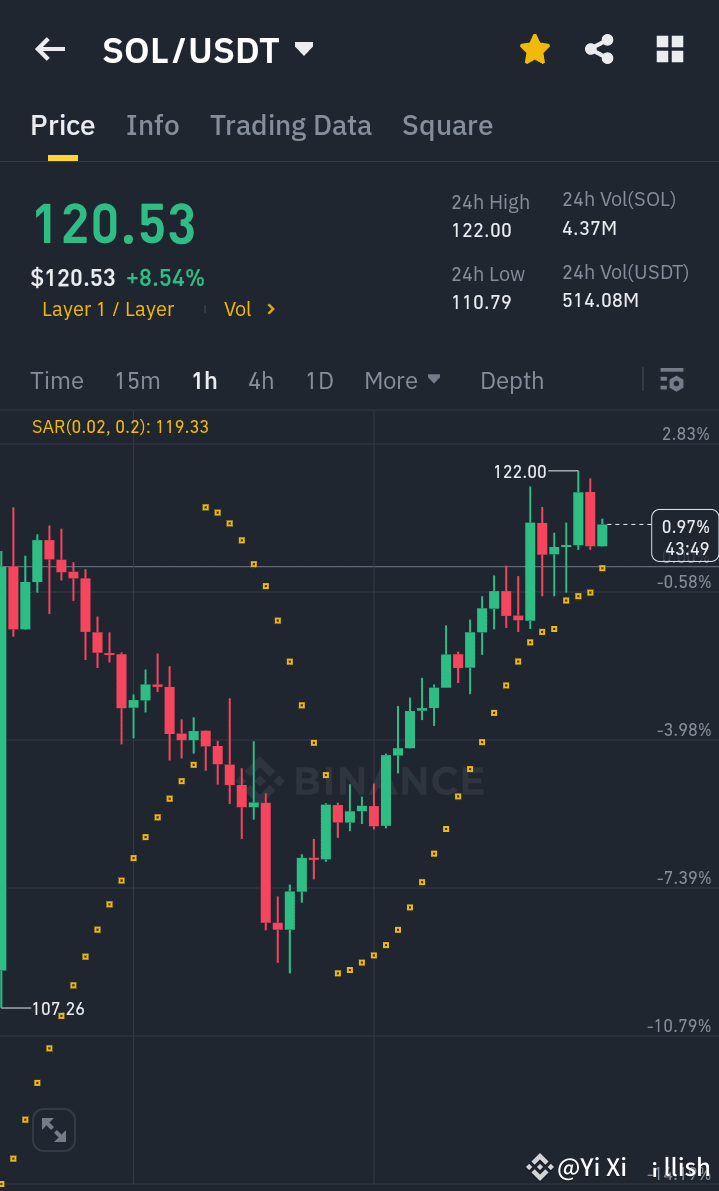
Task: Open the Info tab
Action: (152, 125)
